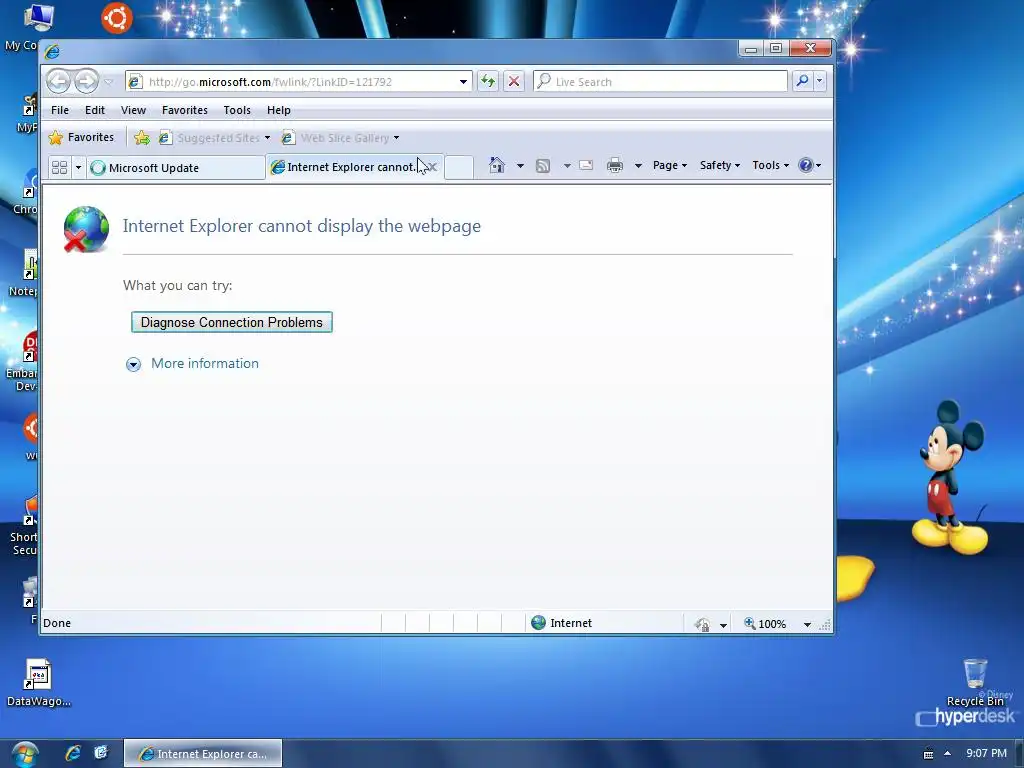Click the Protected Mode status icon
This screenshot has width=1024, height=768.
coord(702,624)
